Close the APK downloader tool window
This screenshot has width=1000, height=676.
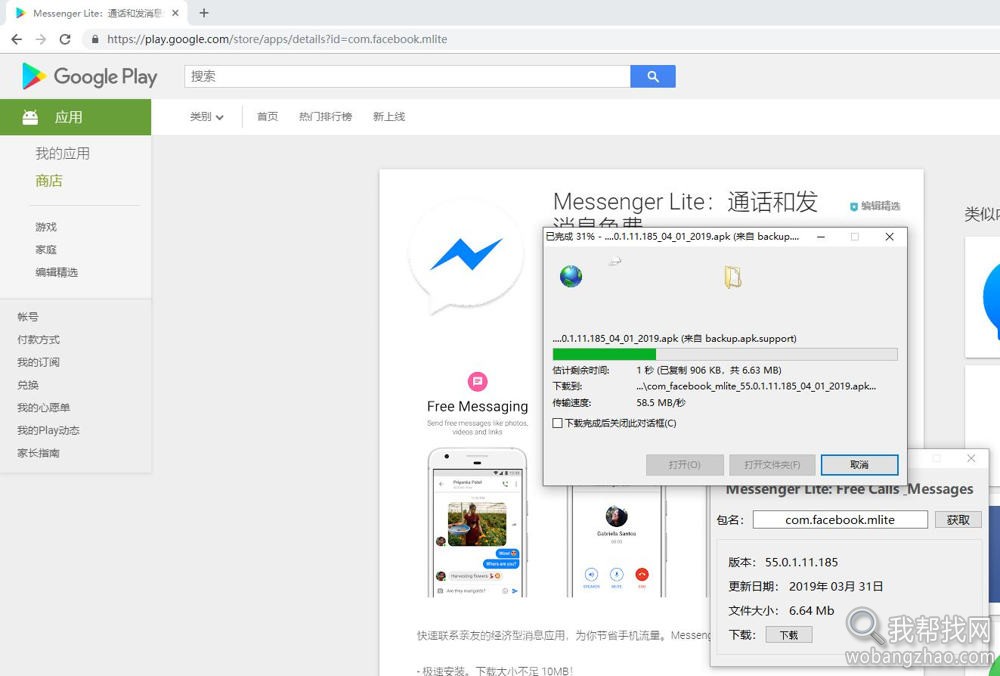pyautogui.click(x=971, y=458)
